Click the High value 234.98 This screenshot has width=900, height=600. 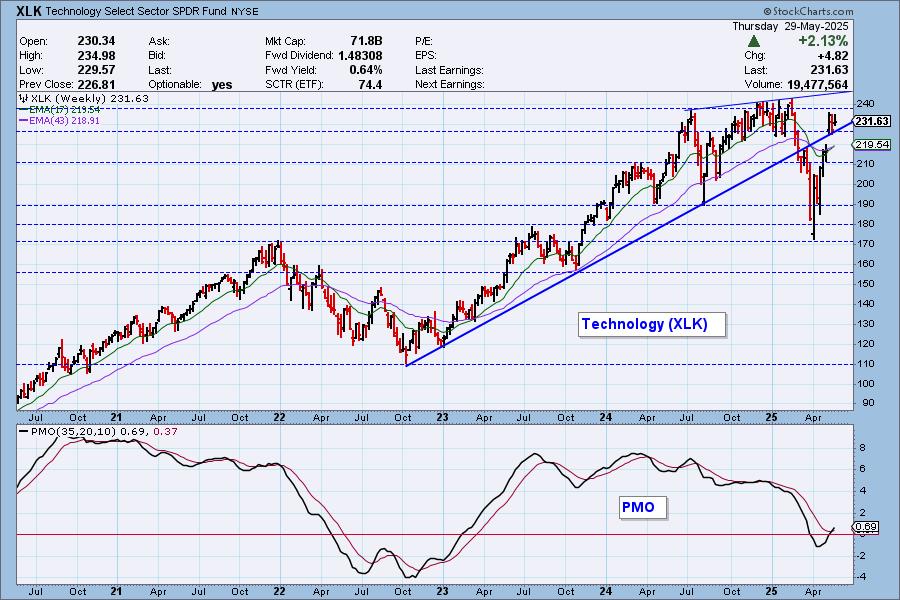[96, 56]
